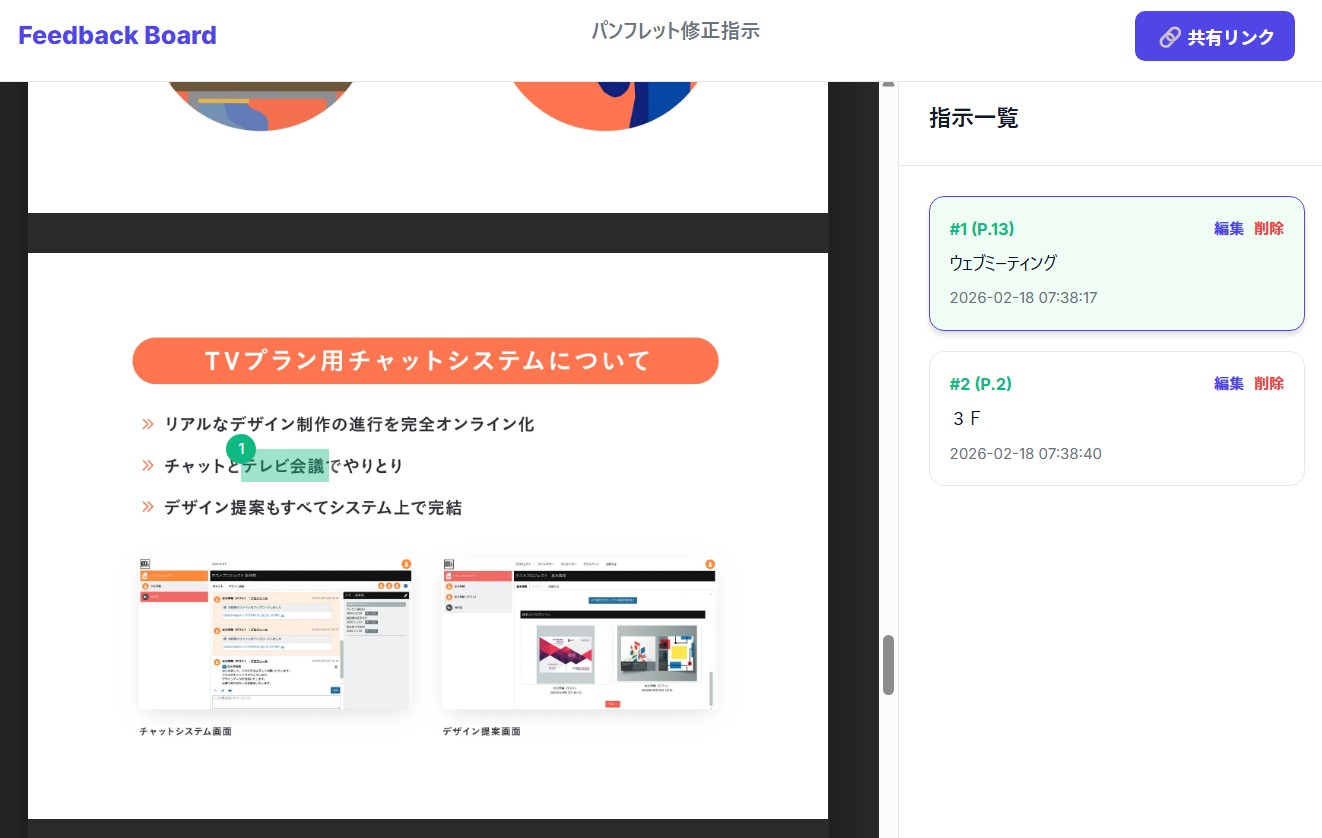Click the デザイン提案画面 screenshot thumbnail

pos(579,633)
